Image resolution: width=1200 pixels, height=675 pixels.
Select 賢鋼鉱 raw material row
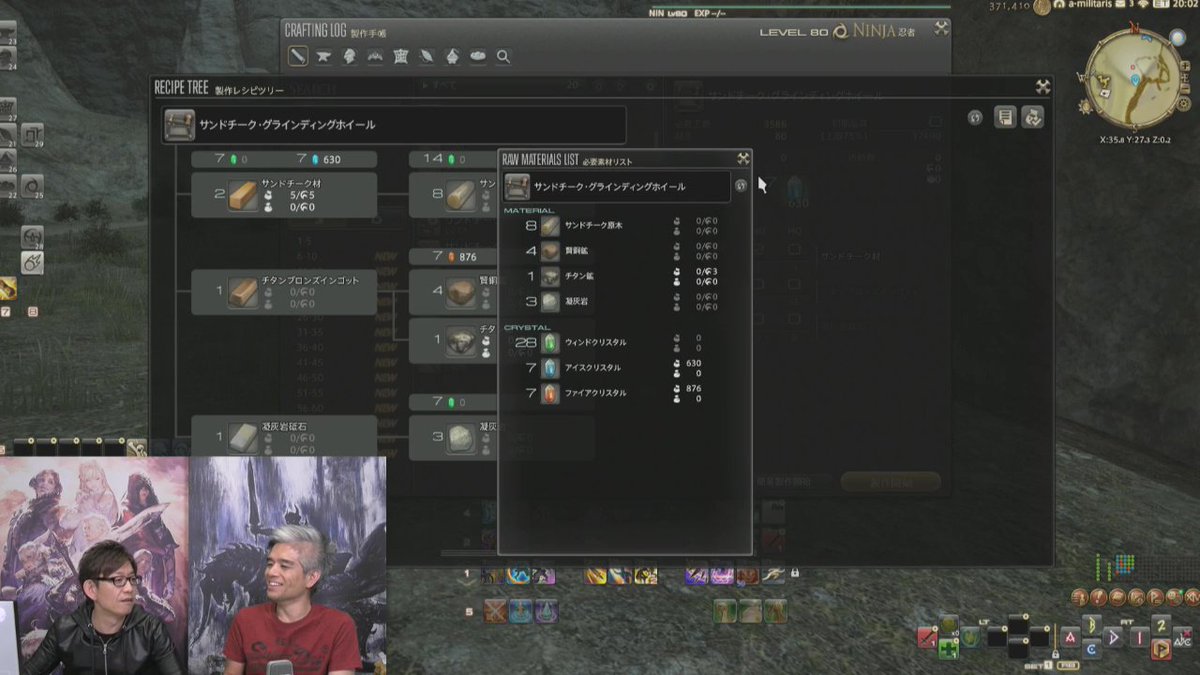(x=626, y=251)
